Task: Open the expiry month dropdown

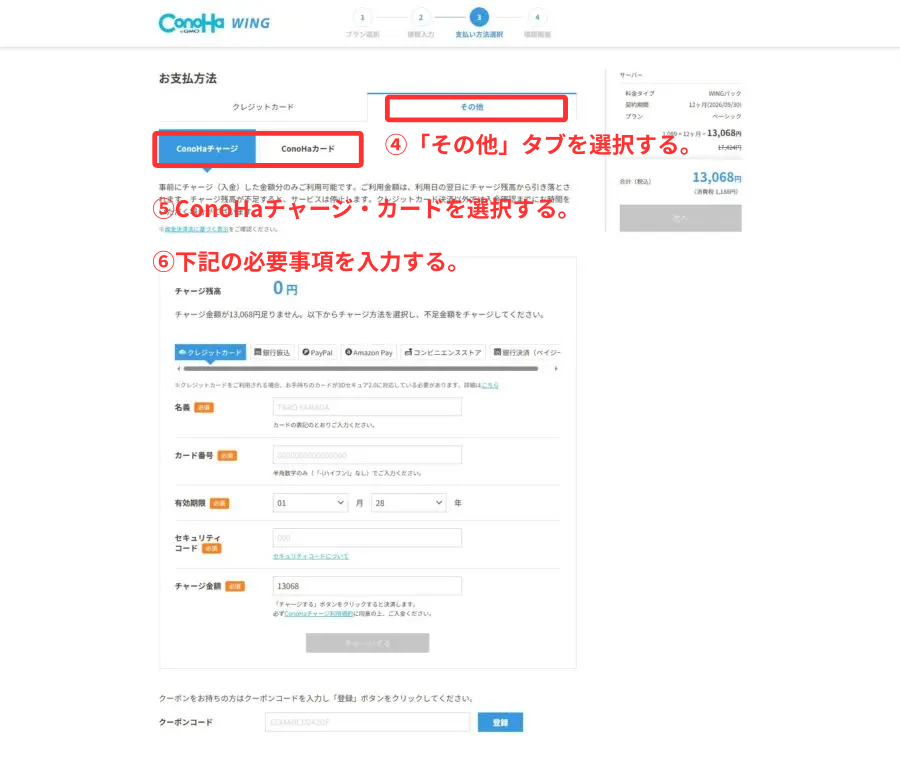Action: (x=310, y=503)
